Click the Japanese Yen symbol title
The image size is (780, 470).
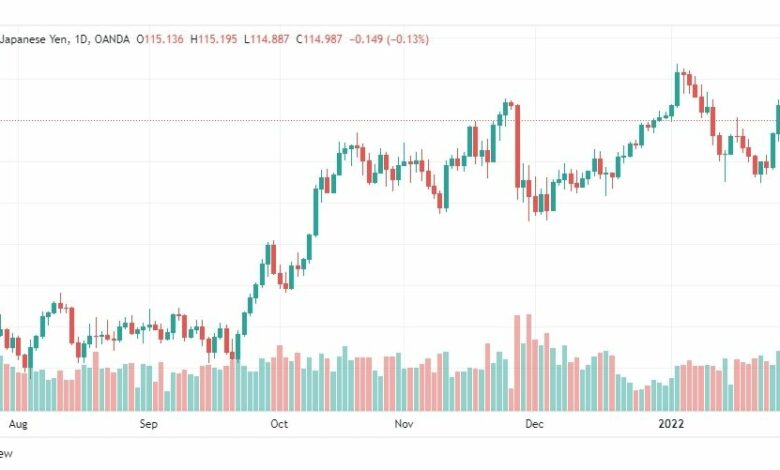(33, 39)
